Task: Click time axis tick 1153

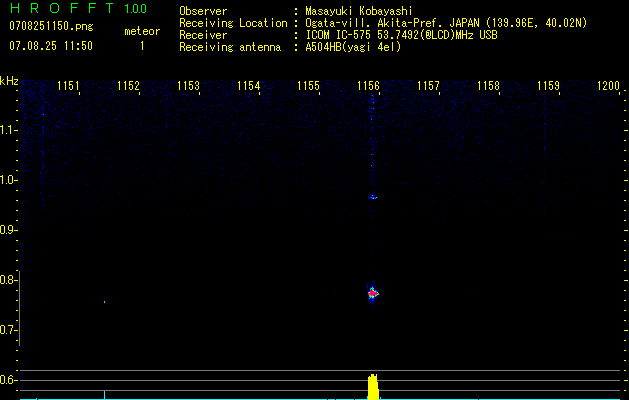Action: (188, 86)
